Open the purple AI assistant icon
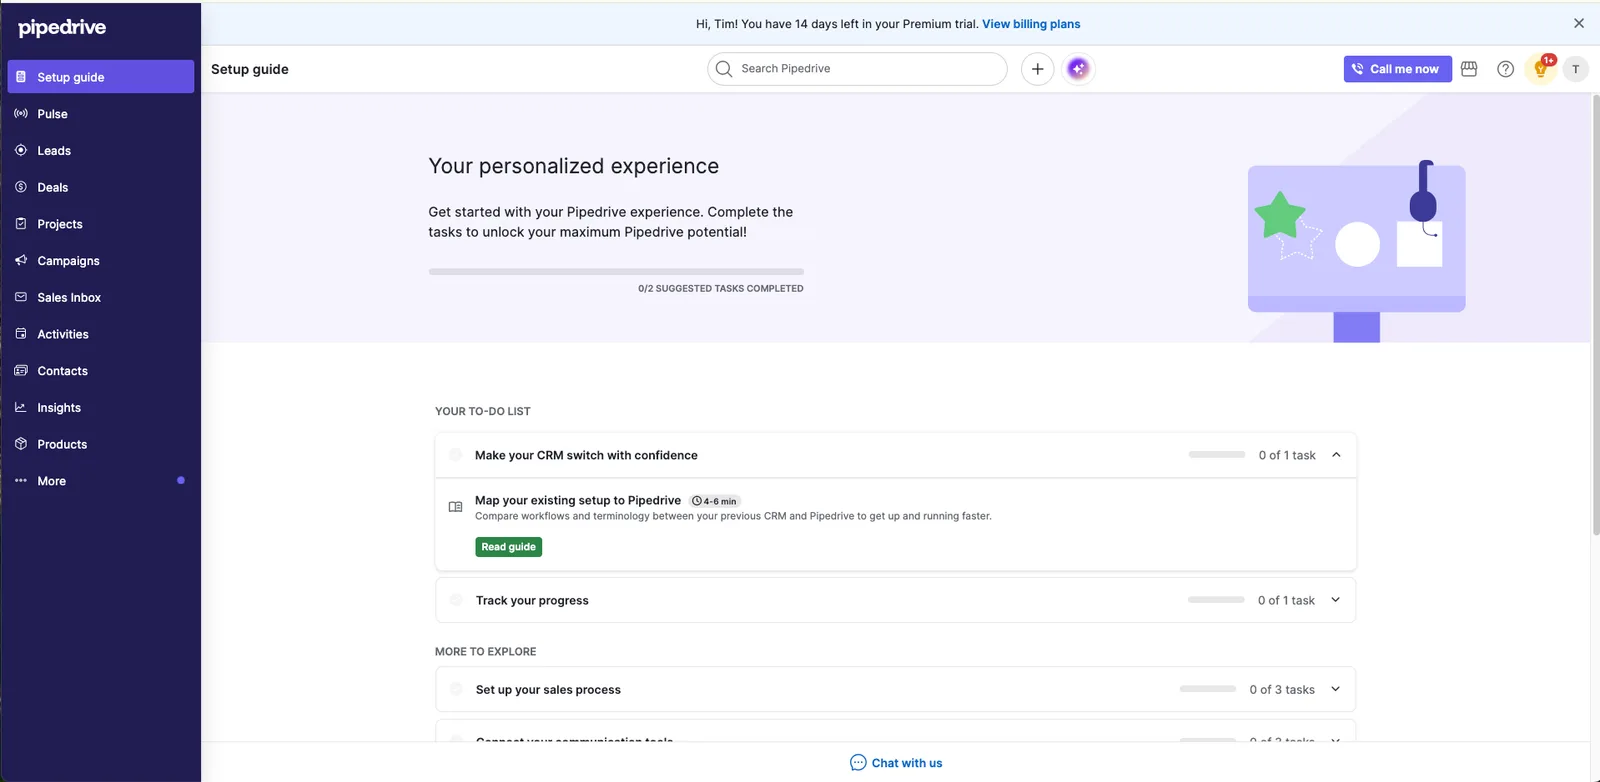Viewport: 1600px width, 782px height. 1078,69
